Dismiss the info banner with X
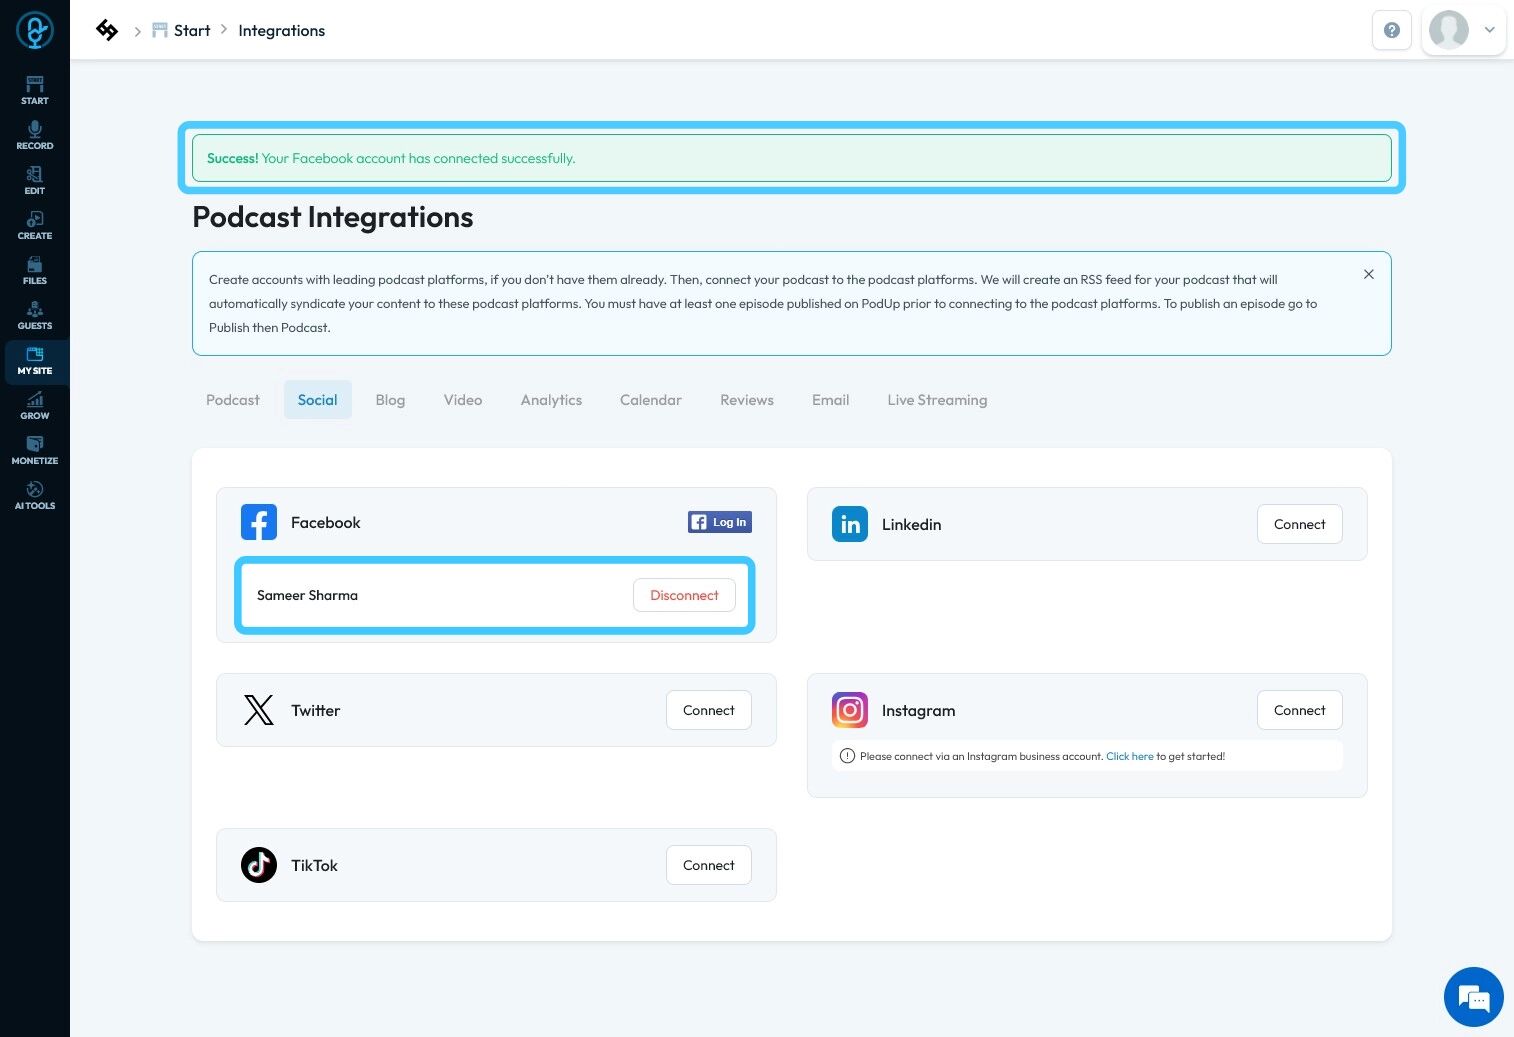The height and width of the screenshot is (1037, 1514). (x=1369, y=274)
